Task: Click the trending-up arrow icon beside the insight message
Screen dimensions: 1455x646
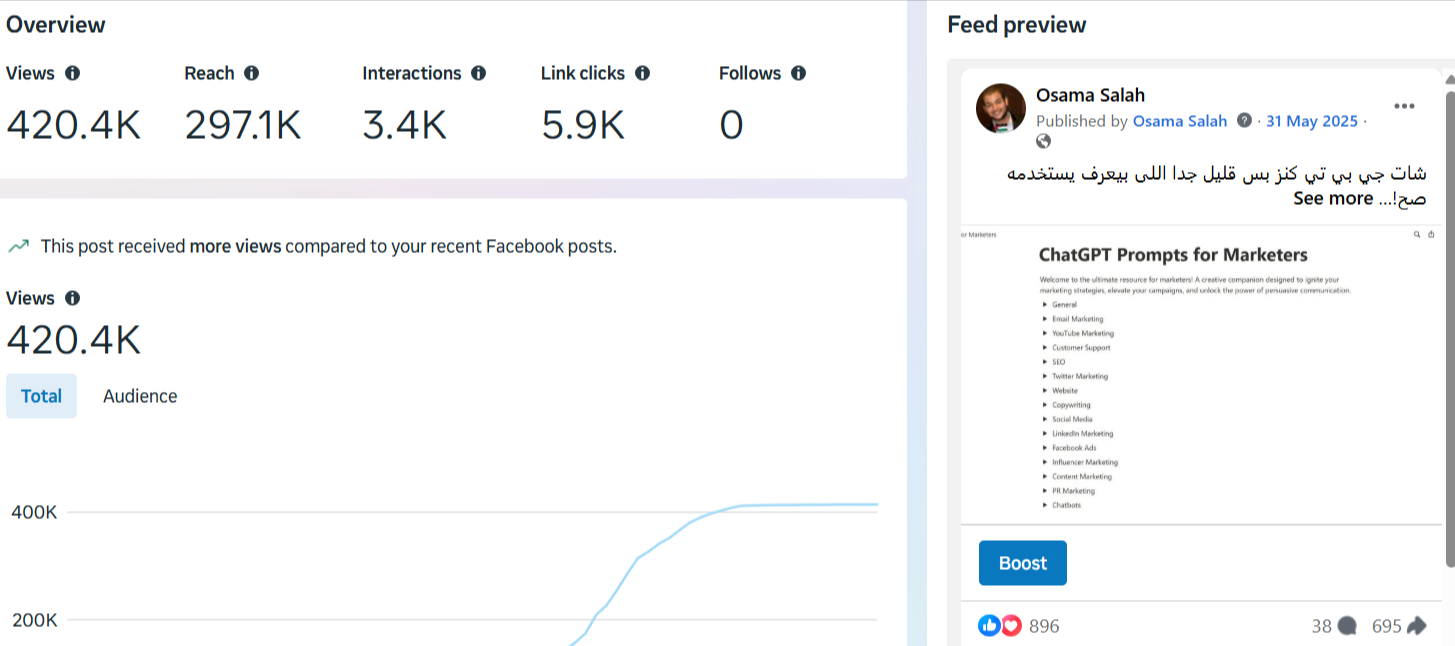Action: pos(18,245)
